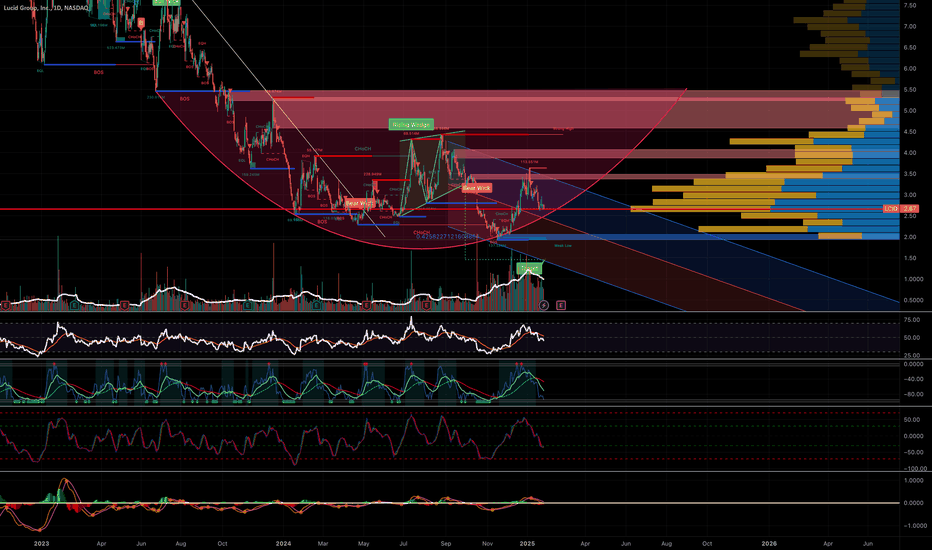Click the LCID ticker price label
Screen dimensions: 932x550
[x=890, y=209]
